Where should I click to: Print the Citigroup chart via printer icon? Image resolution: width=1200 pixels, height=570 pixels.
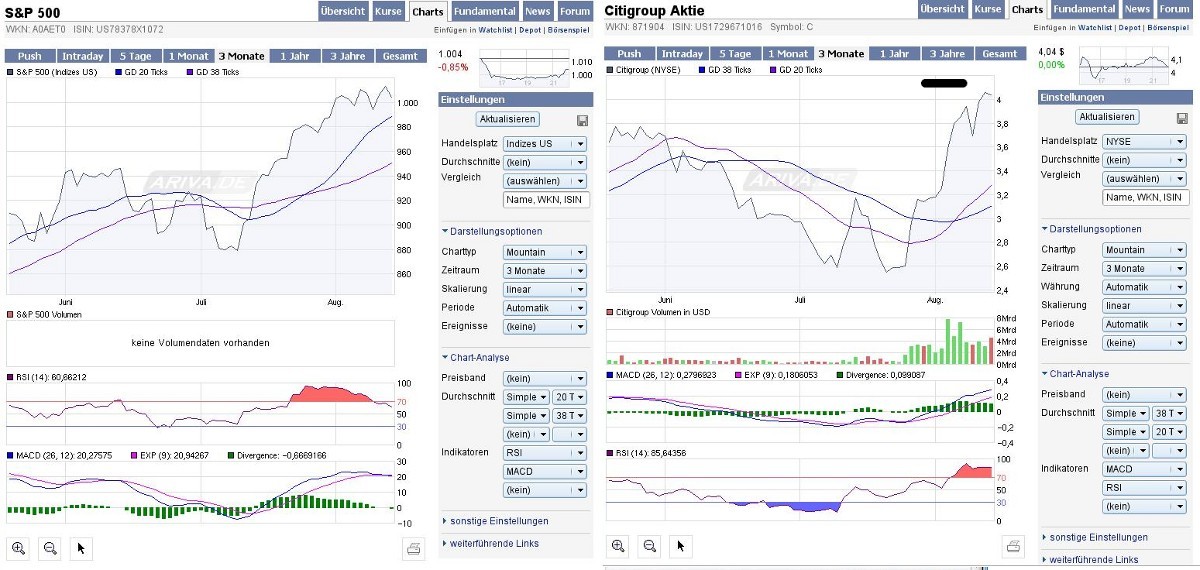[1013, 546]
